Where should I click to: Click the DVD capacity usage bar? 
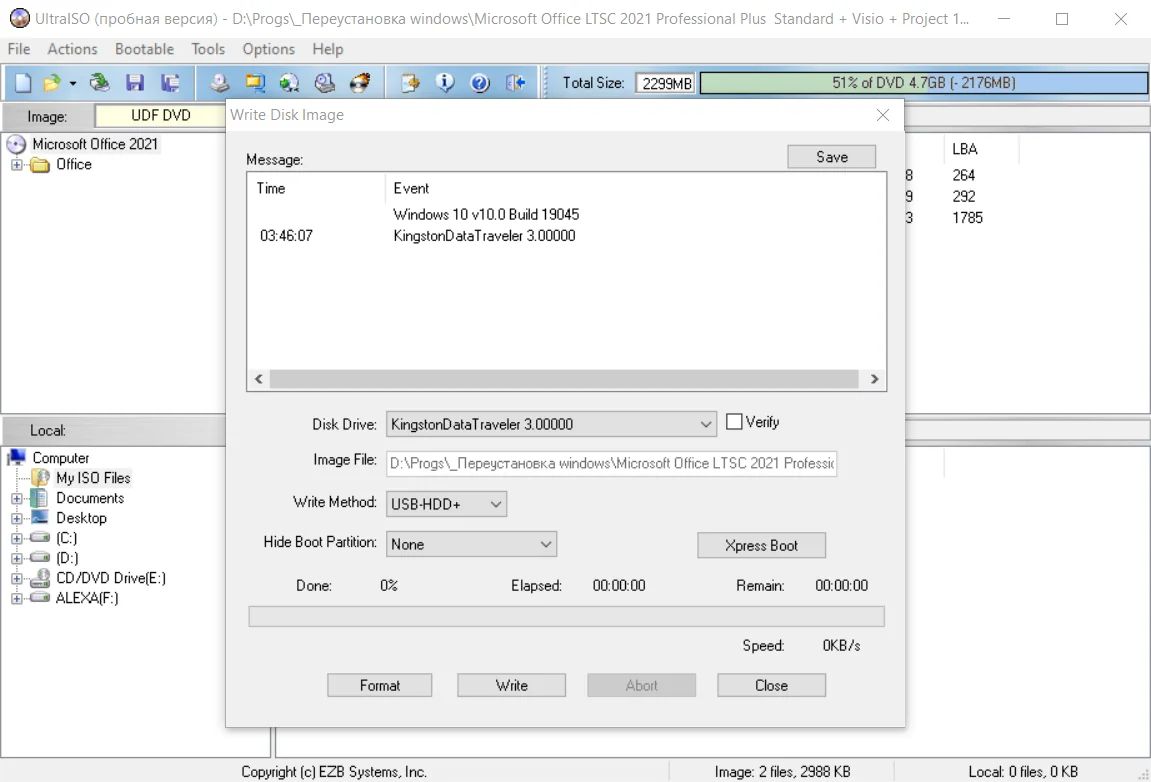click(923, 83)
